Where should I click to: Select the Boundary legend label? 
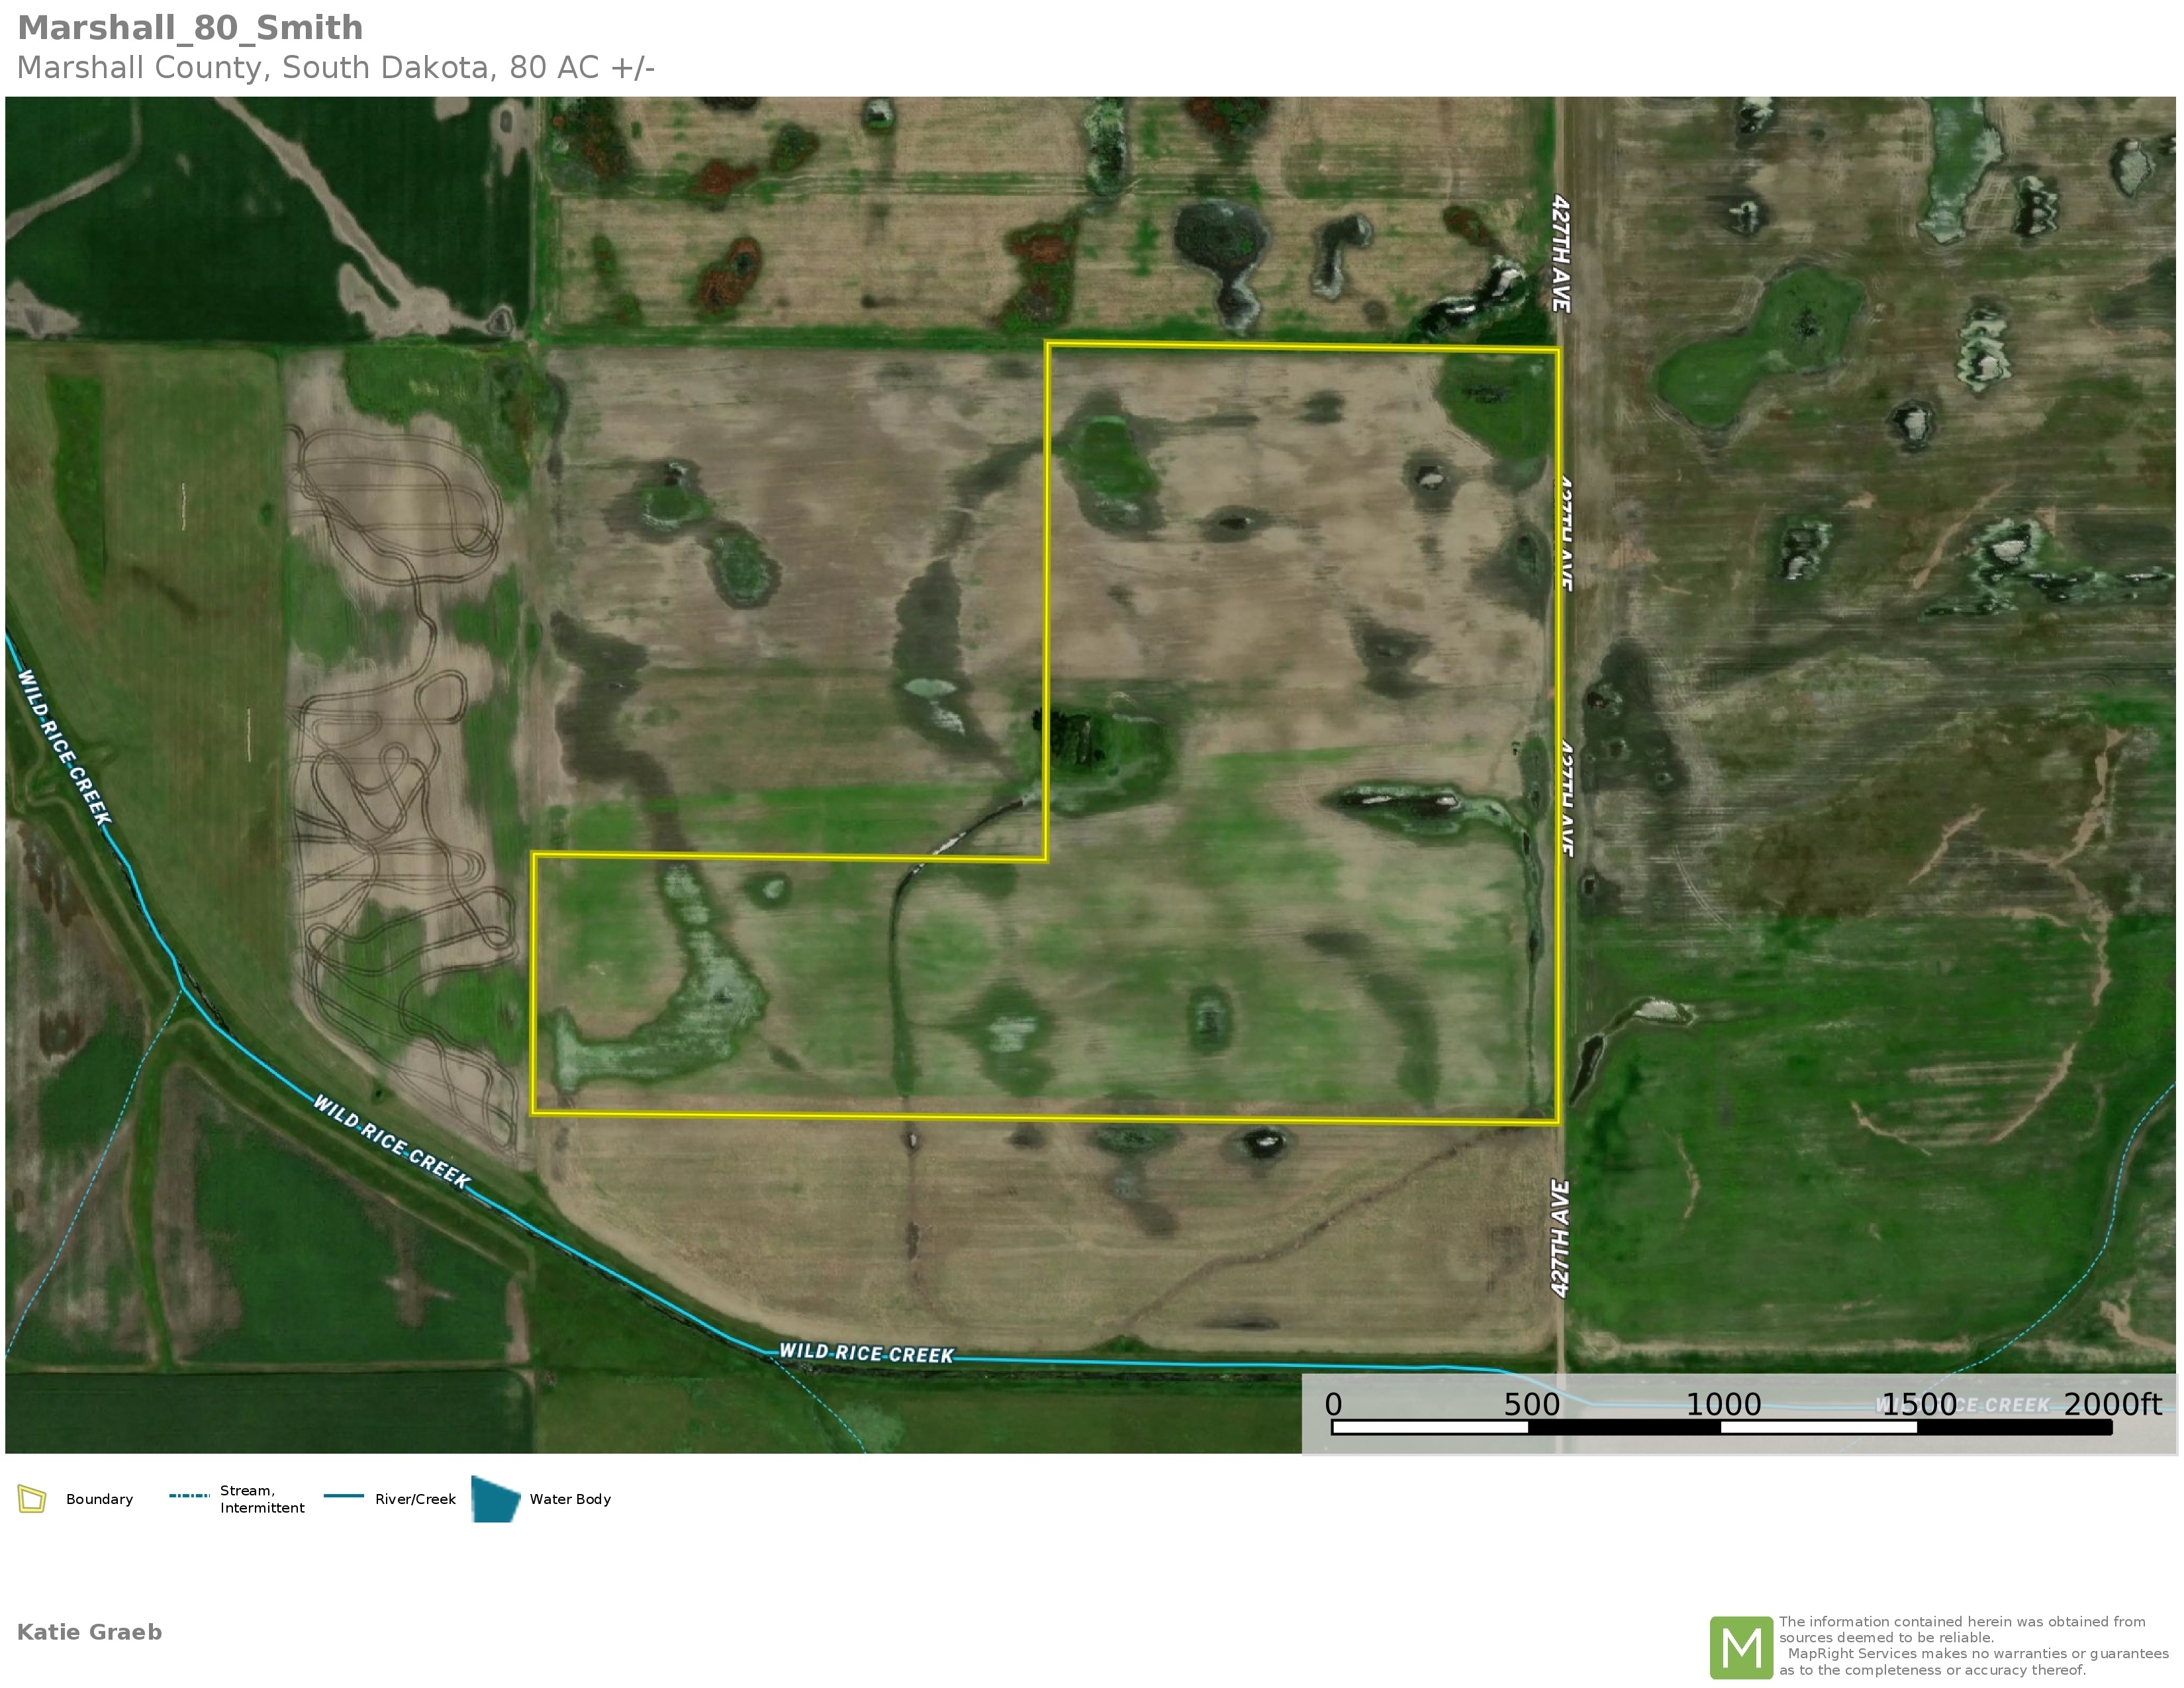99,1499
